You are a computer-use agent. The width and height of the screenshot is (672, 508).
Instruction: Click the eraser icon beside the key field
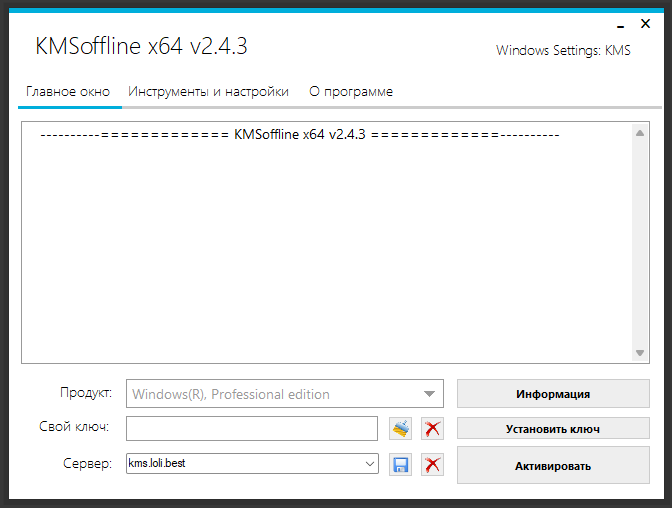(x=400, y=429)
